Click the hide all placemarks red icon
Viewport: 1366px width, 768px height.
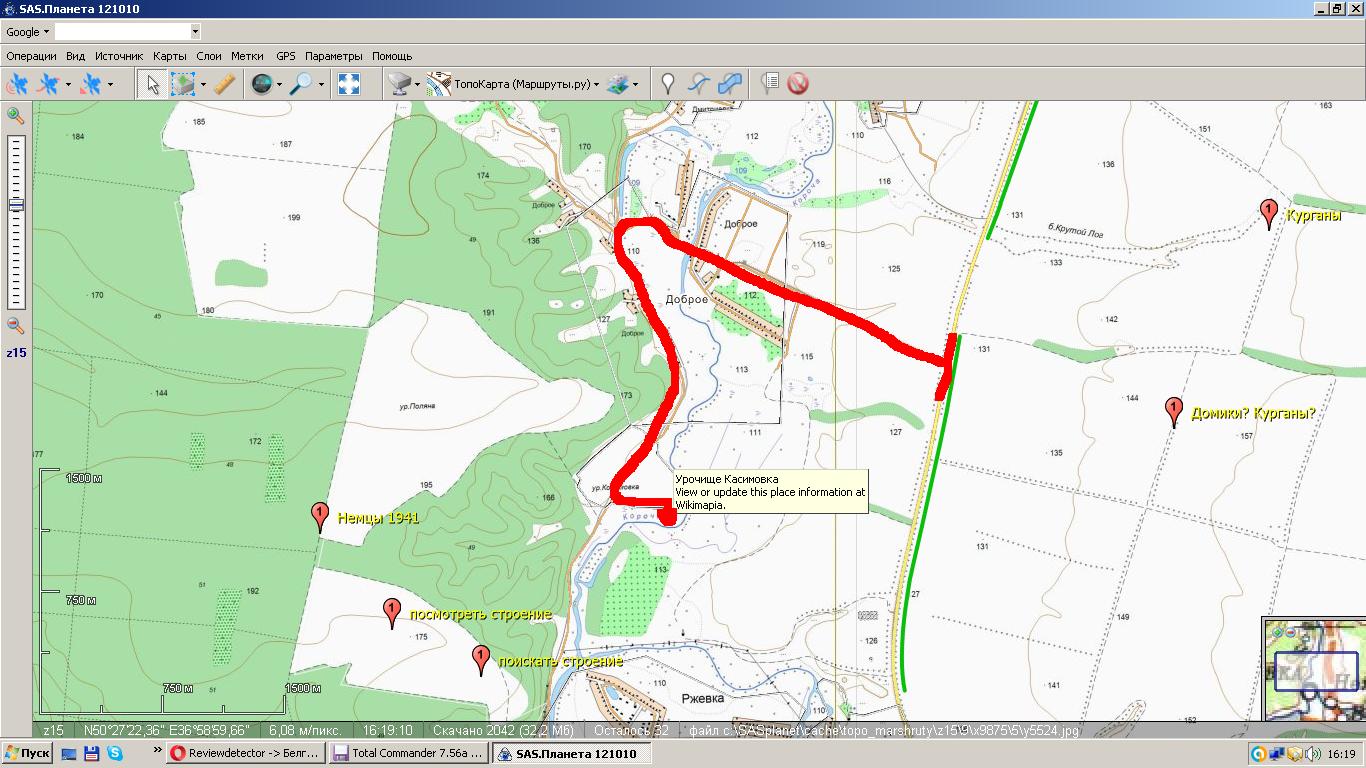(x=797, y=85)
